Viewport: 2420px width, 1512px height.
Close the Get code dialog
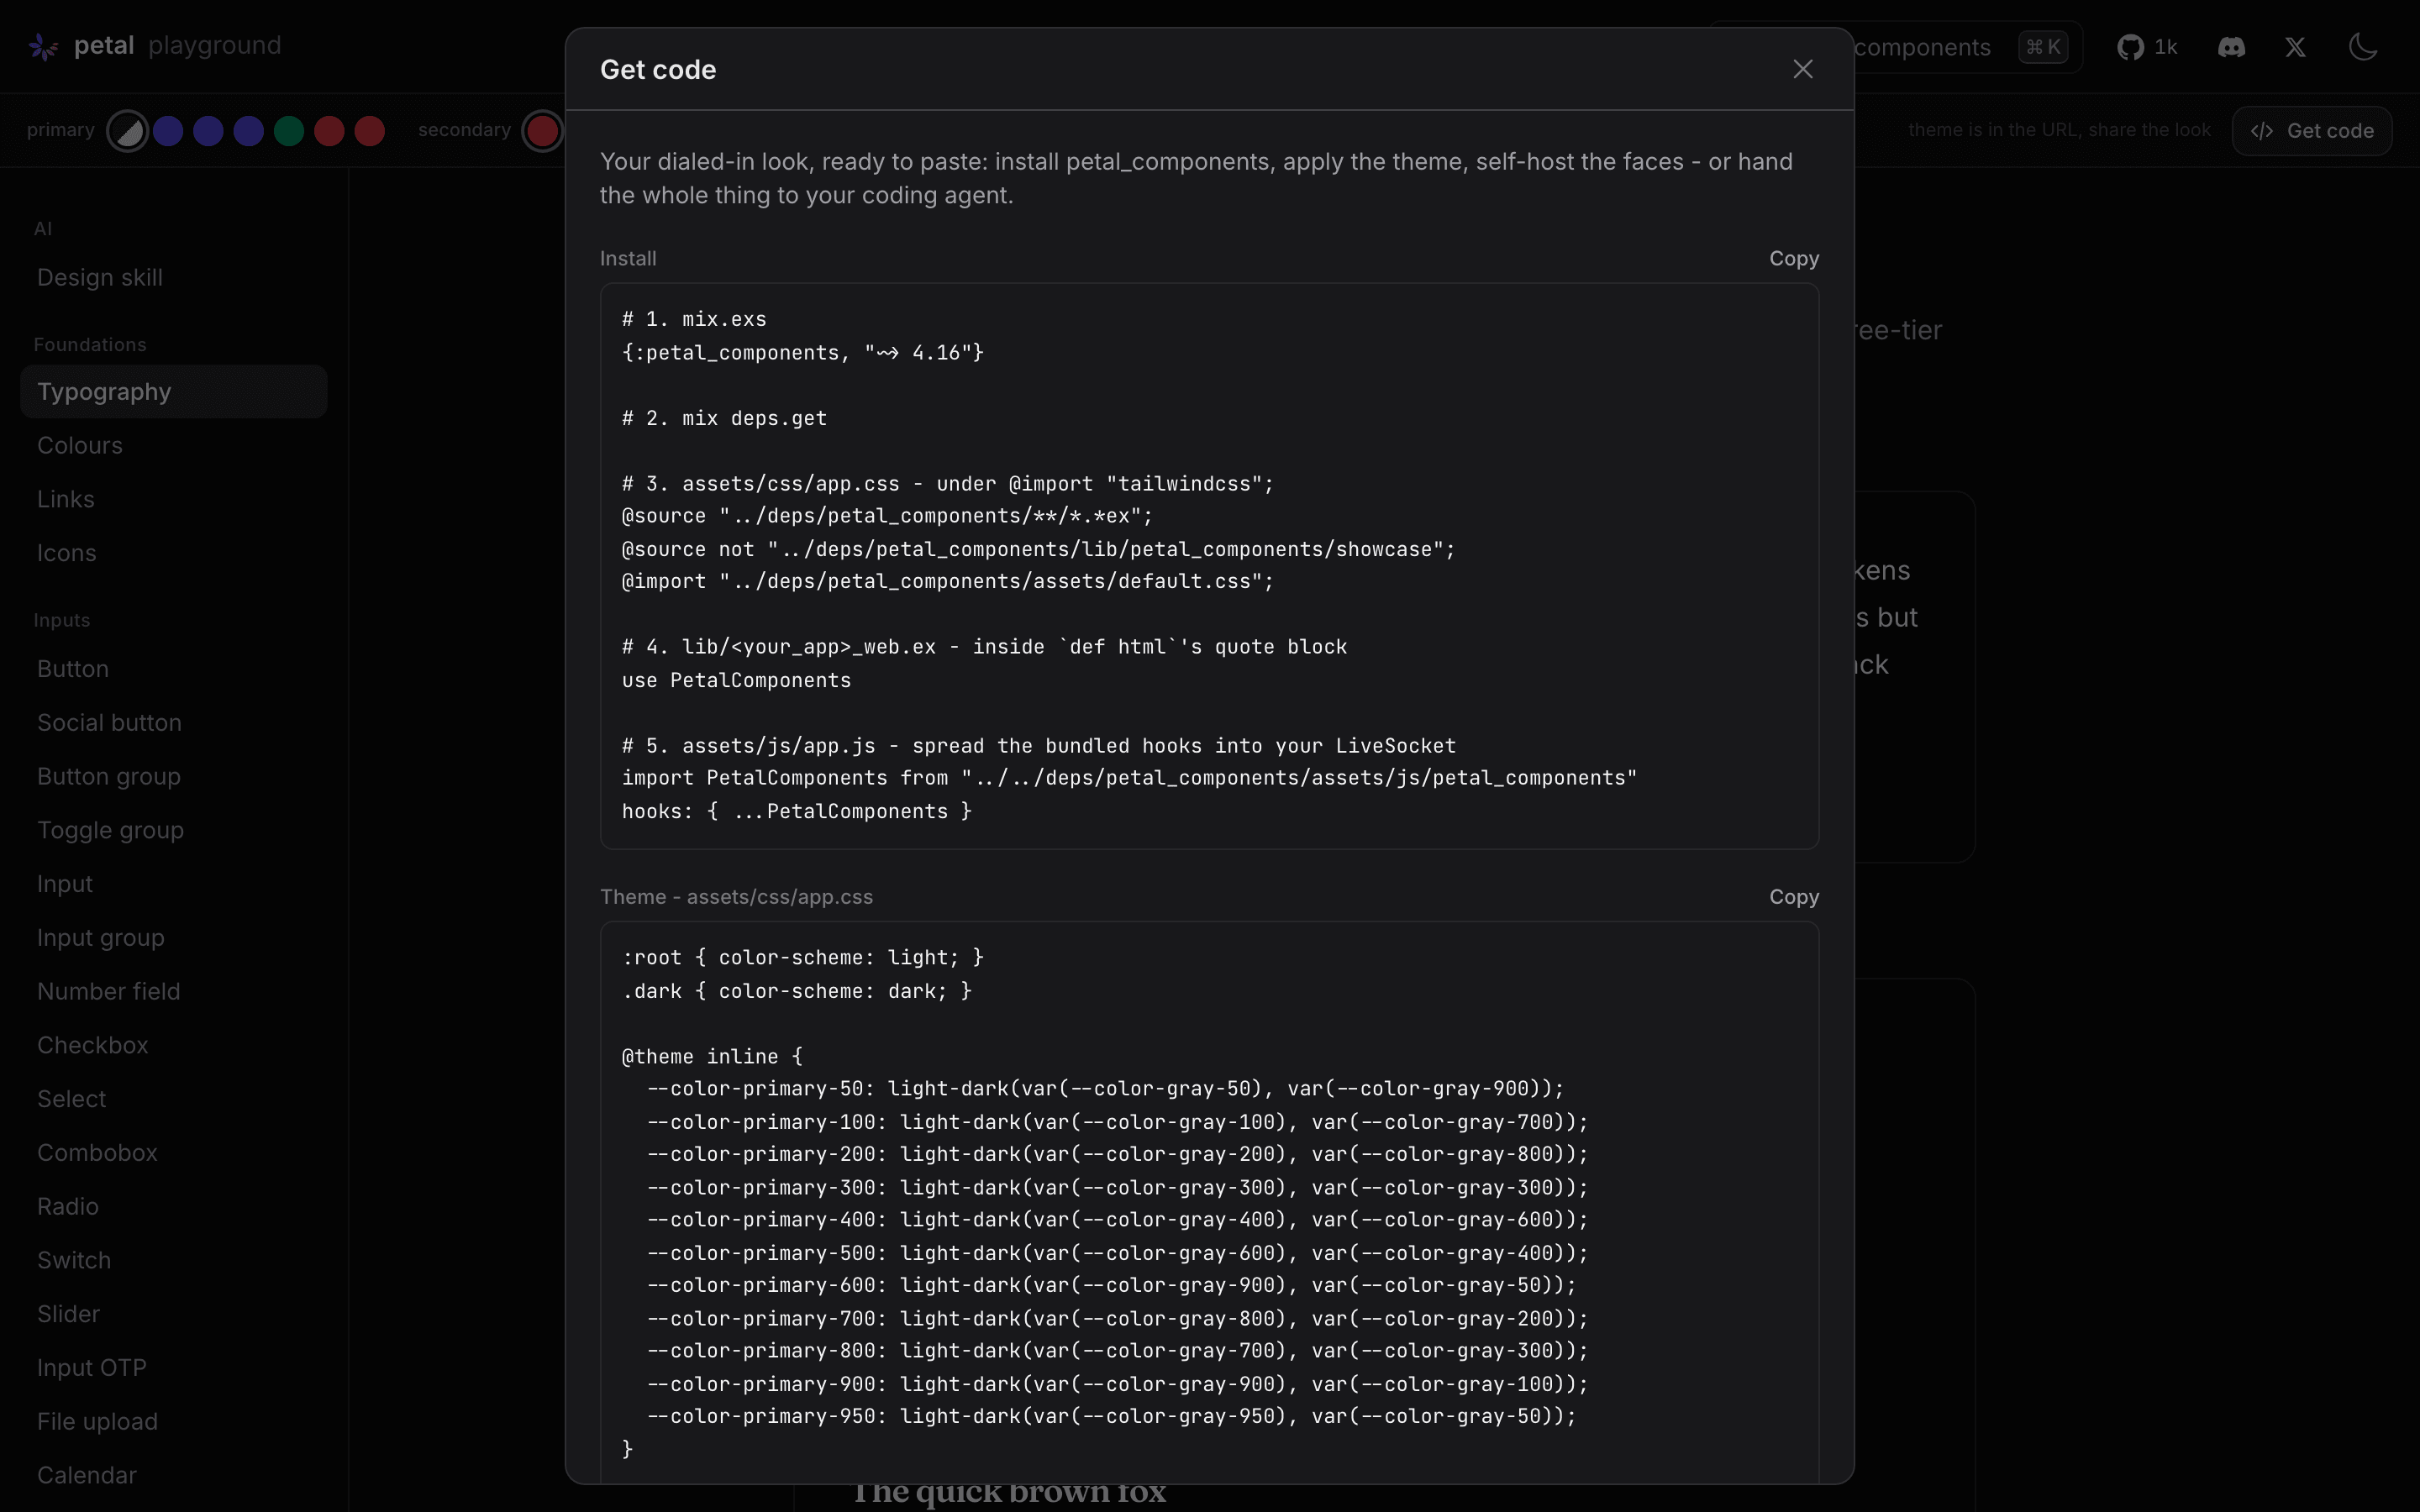point(1802,69)
